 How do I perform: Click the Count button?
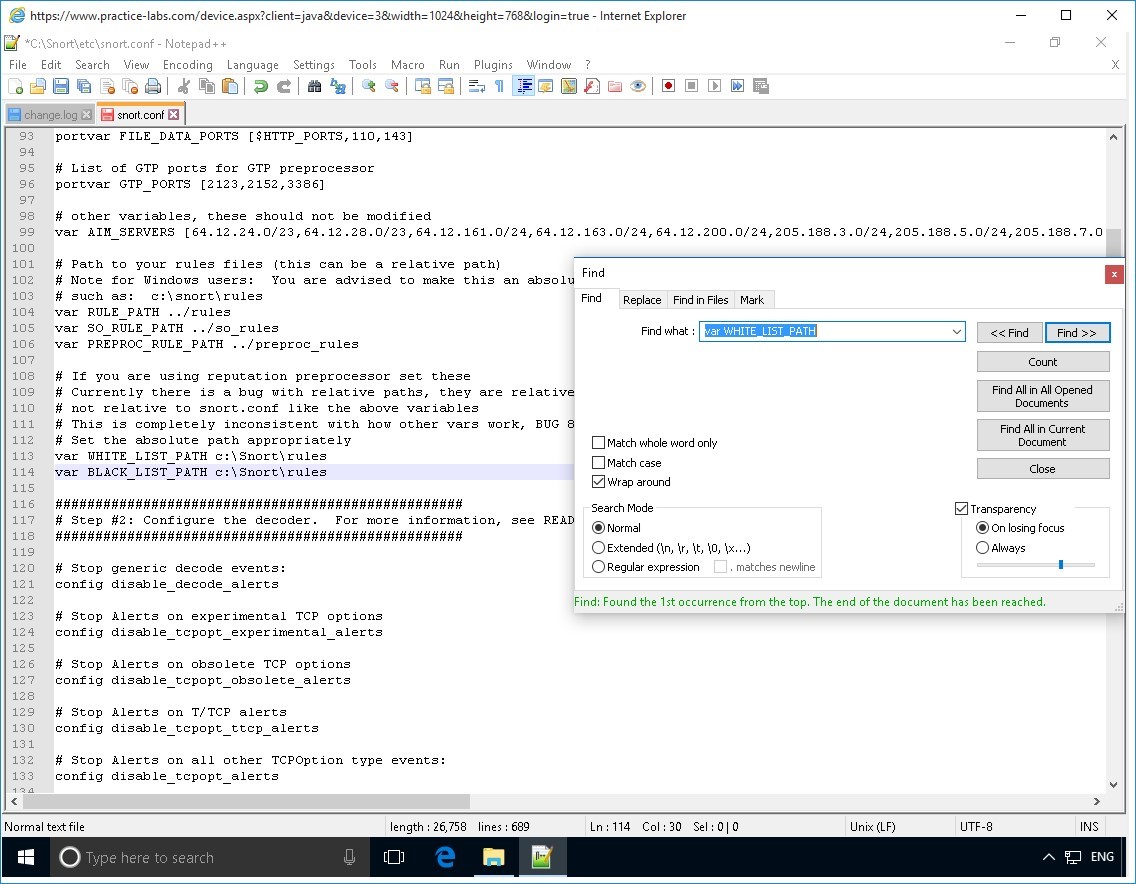click(1042, 362)
